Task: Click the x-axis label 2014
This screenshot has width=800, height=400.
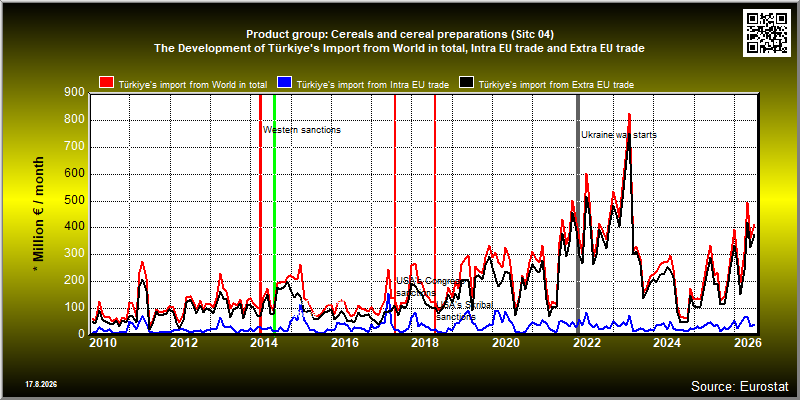Action: click(x=265, y=342)
